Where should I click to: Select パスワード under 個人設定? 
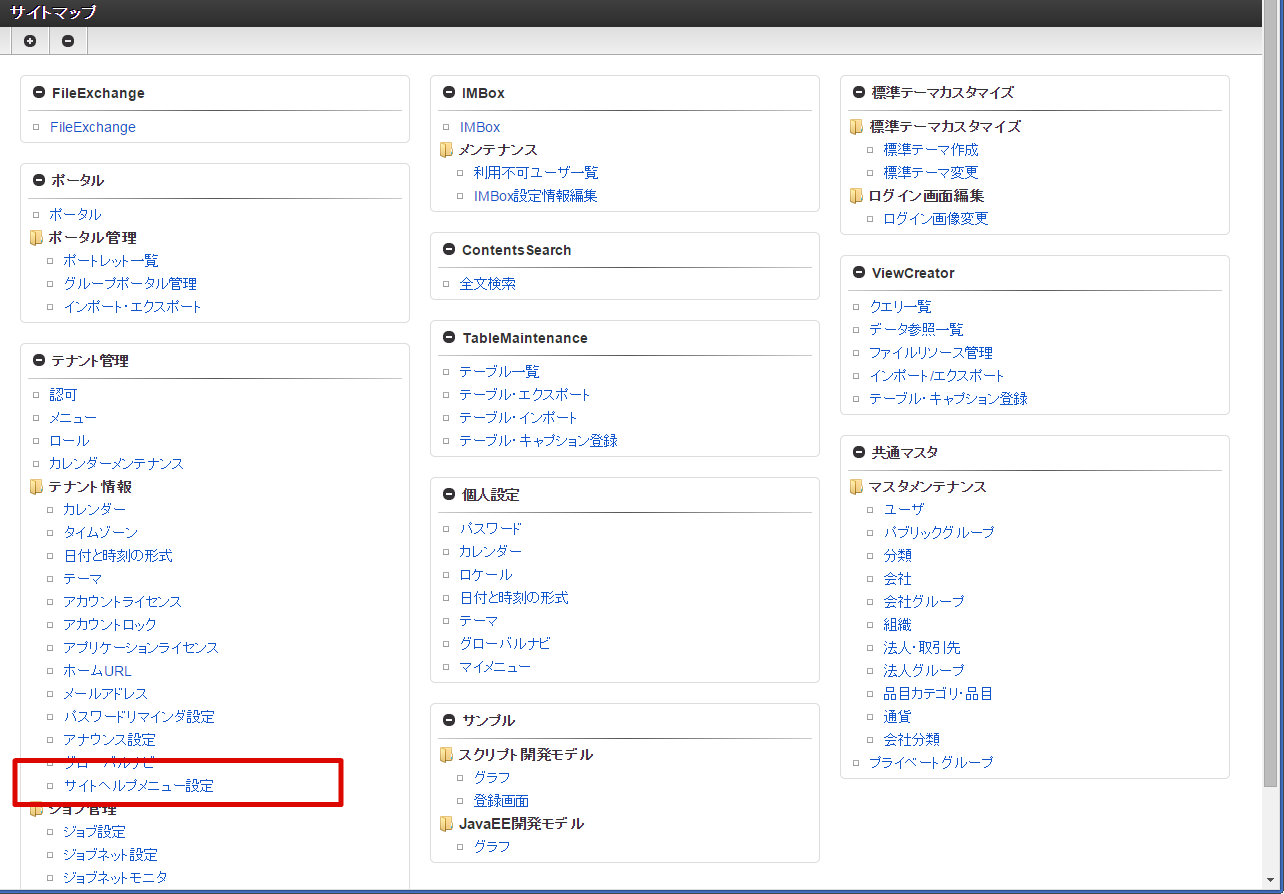490,529
